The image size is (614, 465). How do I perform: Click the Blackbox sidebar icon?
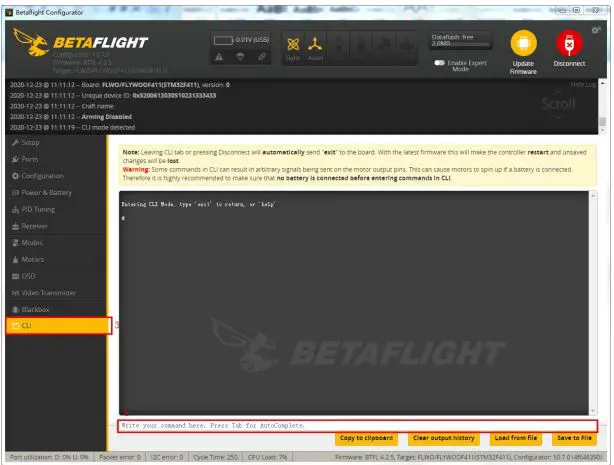pyautogui.click(x=15, y=309)
